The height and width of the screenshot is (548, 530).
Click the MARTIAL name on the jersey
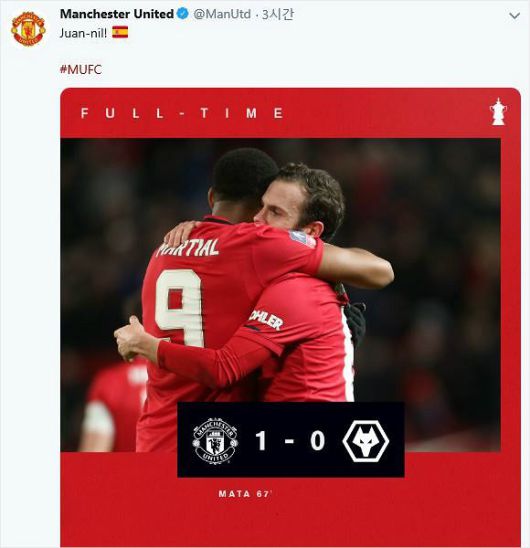click(x=188, y=248)
